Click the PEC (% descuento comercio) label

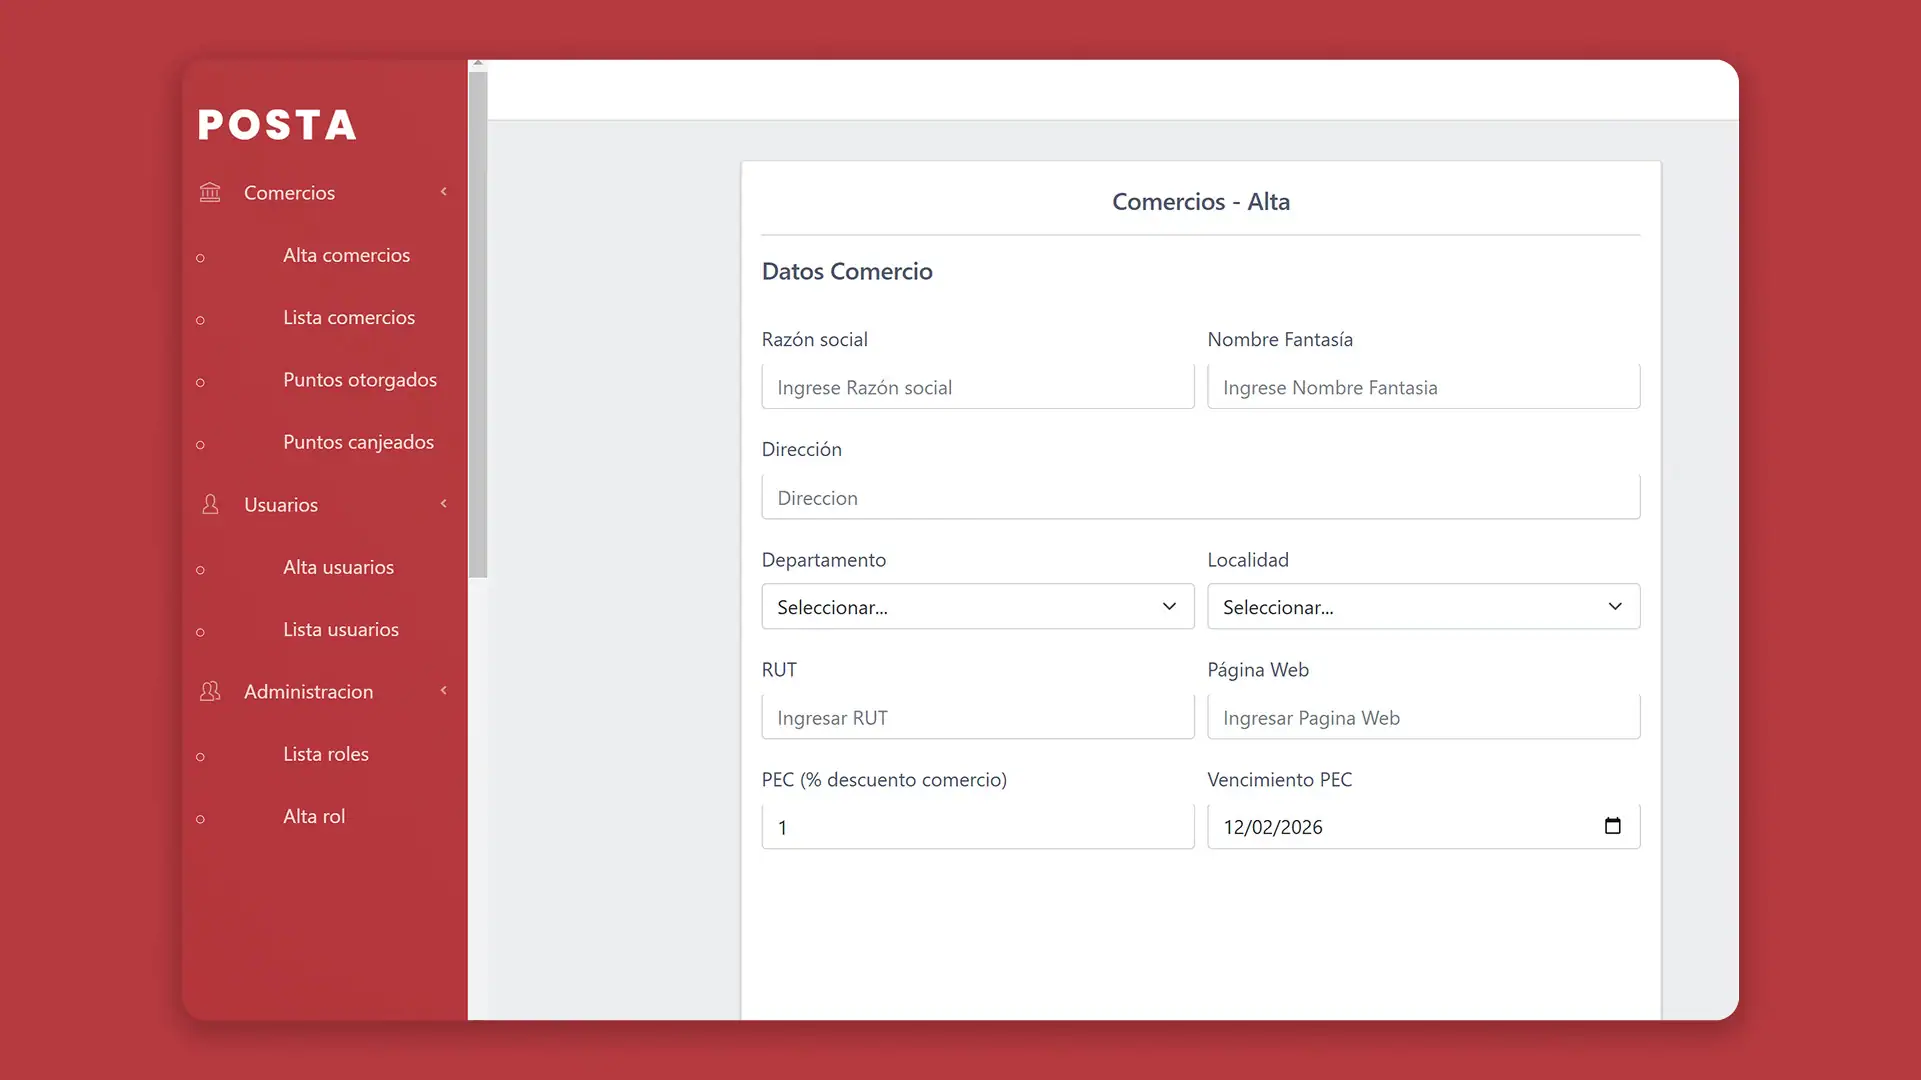[884, 780]
